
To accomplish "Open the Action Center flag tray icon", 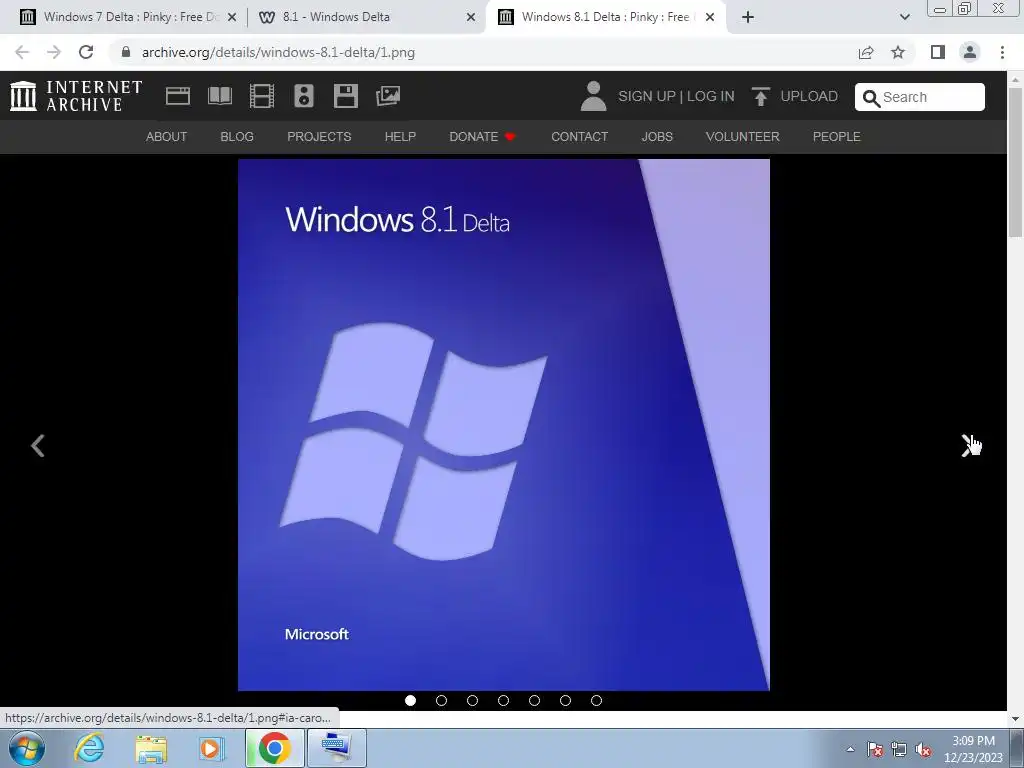I will [875, 750].
